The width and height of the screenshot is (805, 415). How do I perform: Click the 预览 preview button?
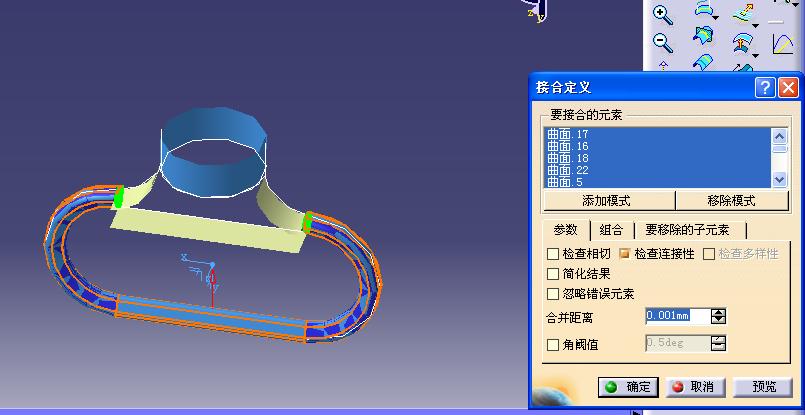coord(763,387)
